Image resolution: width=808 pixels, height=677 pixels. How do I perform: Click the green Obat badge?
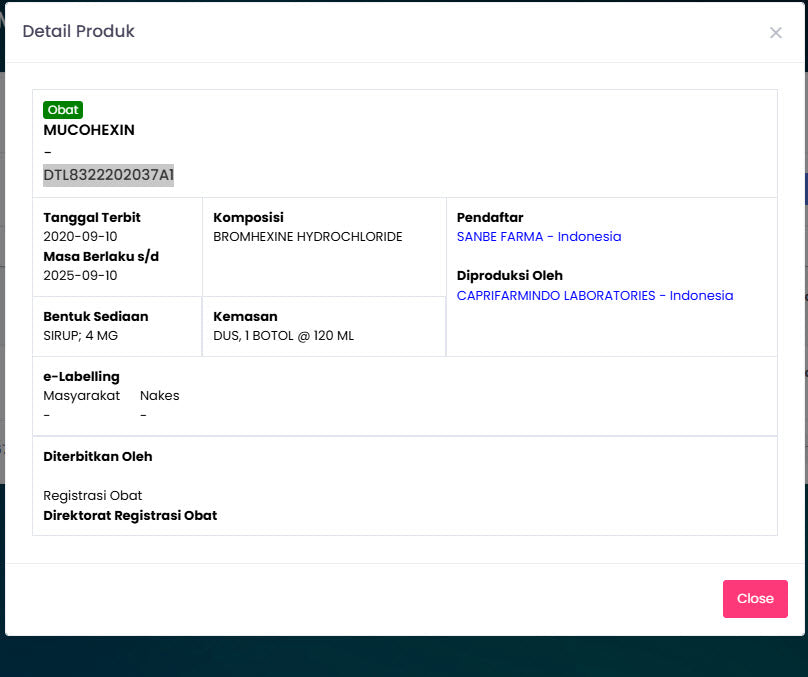(63, 110)
